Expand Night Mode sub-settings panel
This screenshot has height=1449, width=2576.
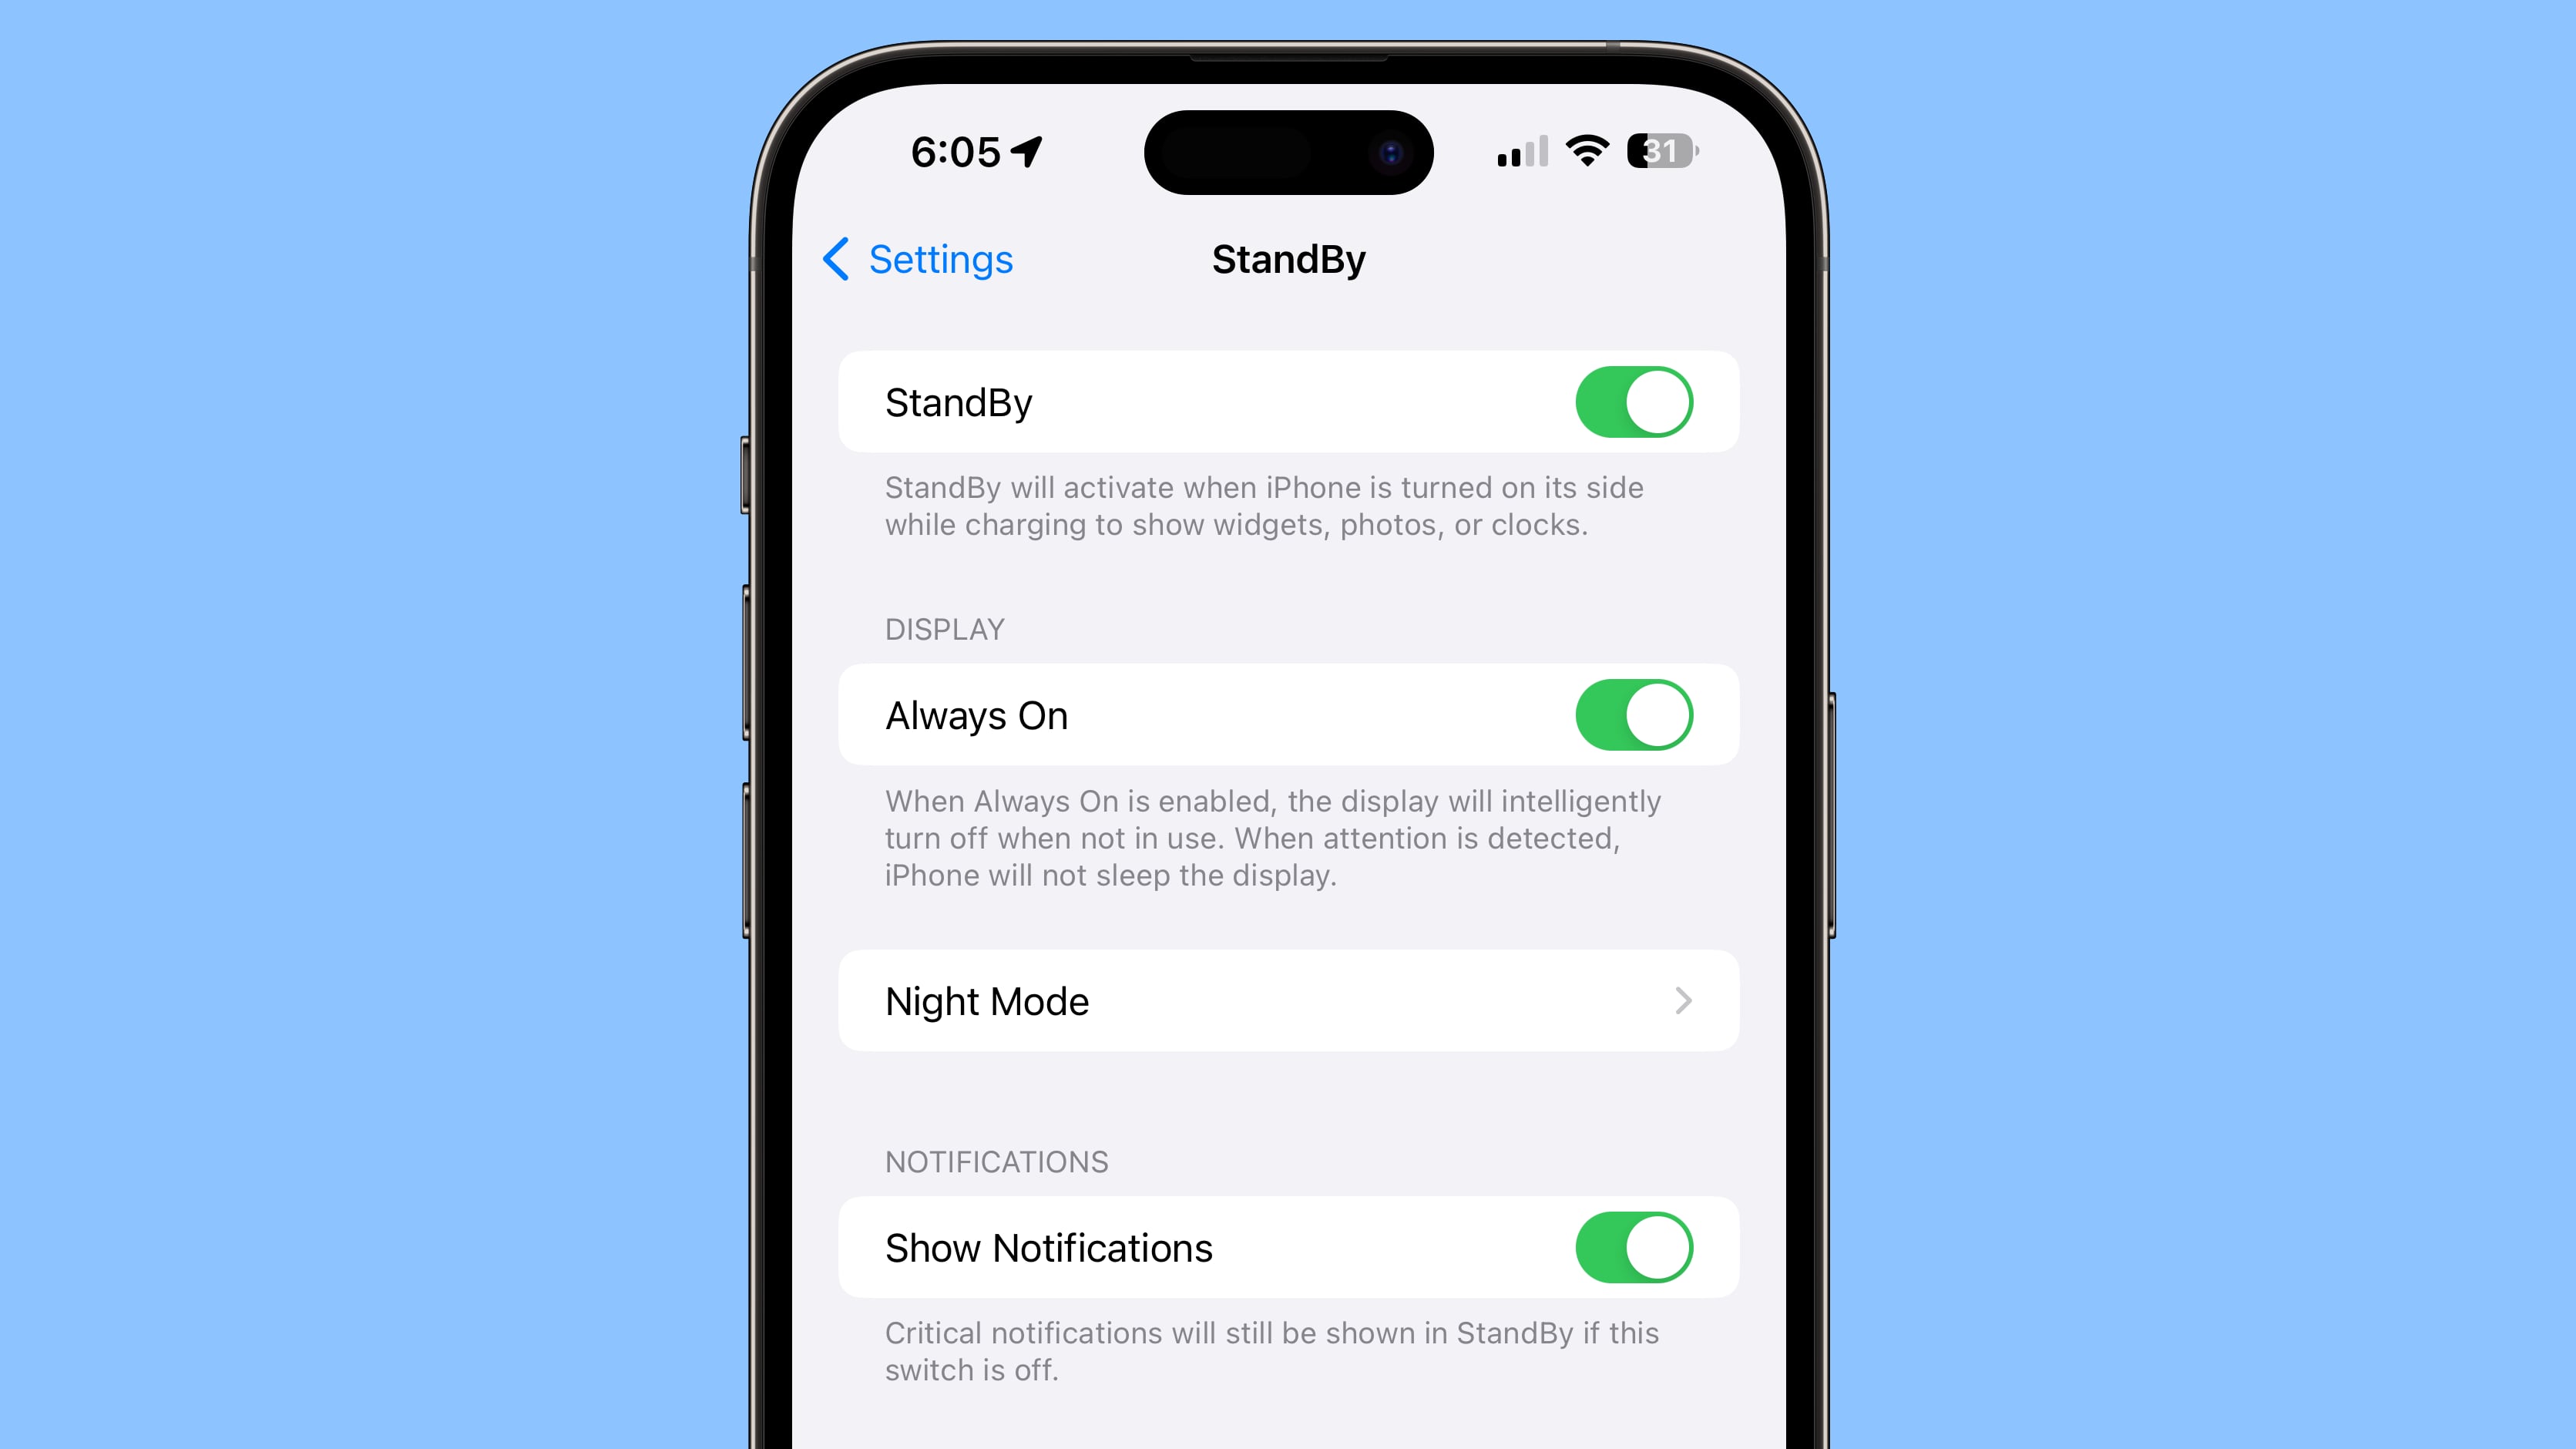[x=1288, y=1001]
